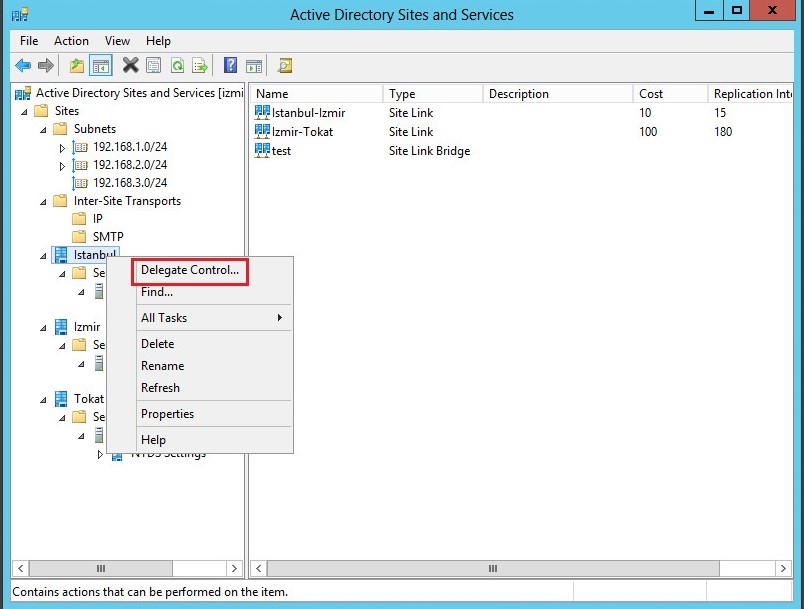The image size is (804, 609).
Task: Click the Inter-Site Transports folder icon
Action: (60, 201)
